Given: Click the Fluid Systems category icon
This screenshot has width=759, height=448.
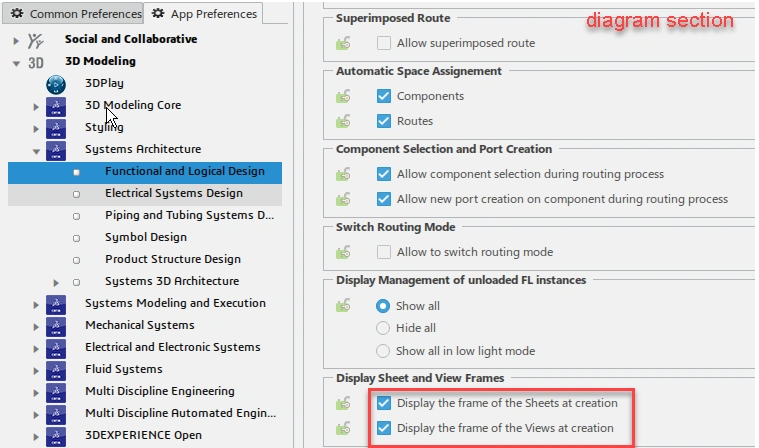Looking at the screenshot, I should [x=57, y=370].
